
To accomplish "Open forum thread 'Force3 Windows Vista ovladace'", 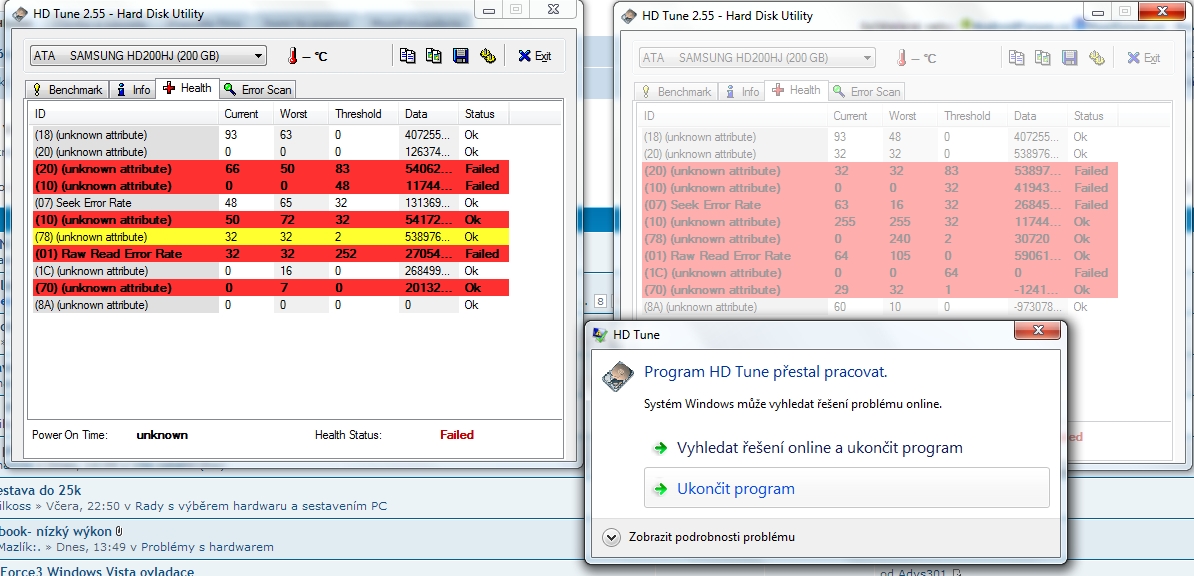I will tap(97, 571).
